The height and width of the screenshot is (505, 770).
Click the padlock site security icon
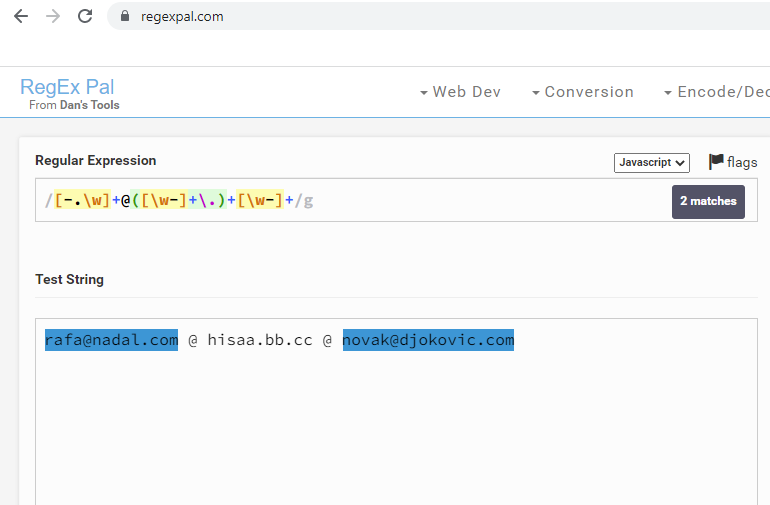click(125, 16)
